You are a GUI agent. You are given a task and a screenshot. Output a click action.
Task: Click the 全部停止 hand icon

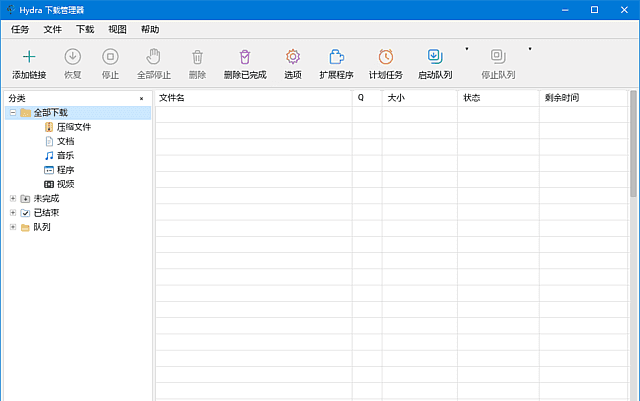(153, 57)
